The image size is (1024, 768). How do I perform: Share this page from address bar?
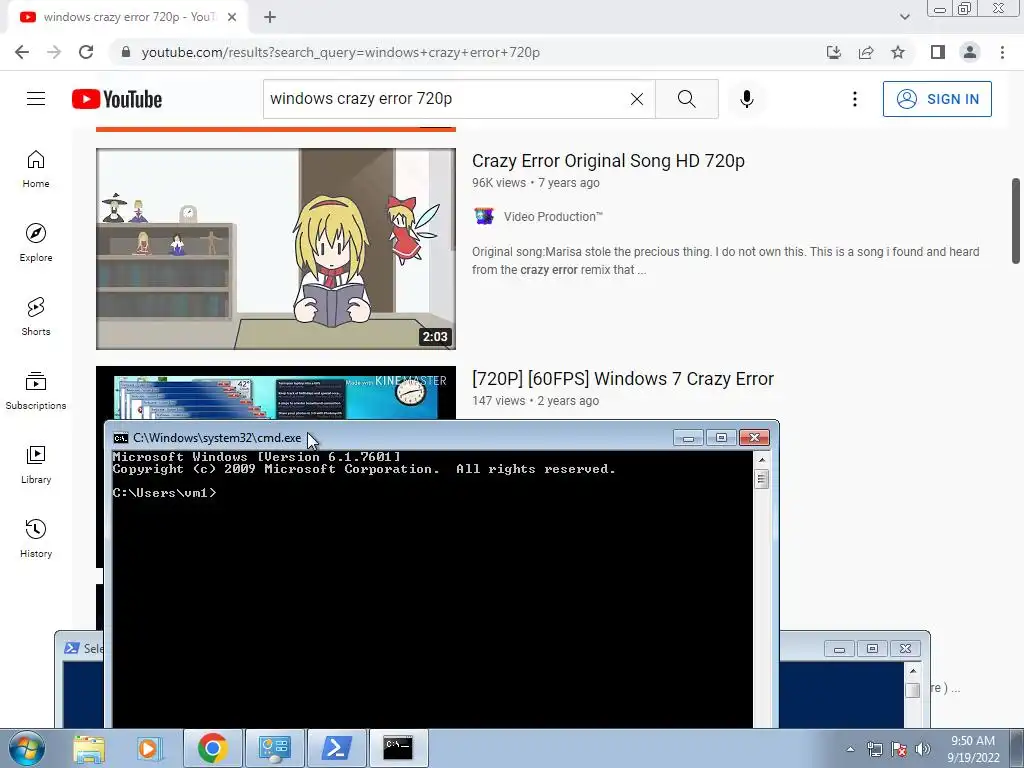tap(866, 52)
